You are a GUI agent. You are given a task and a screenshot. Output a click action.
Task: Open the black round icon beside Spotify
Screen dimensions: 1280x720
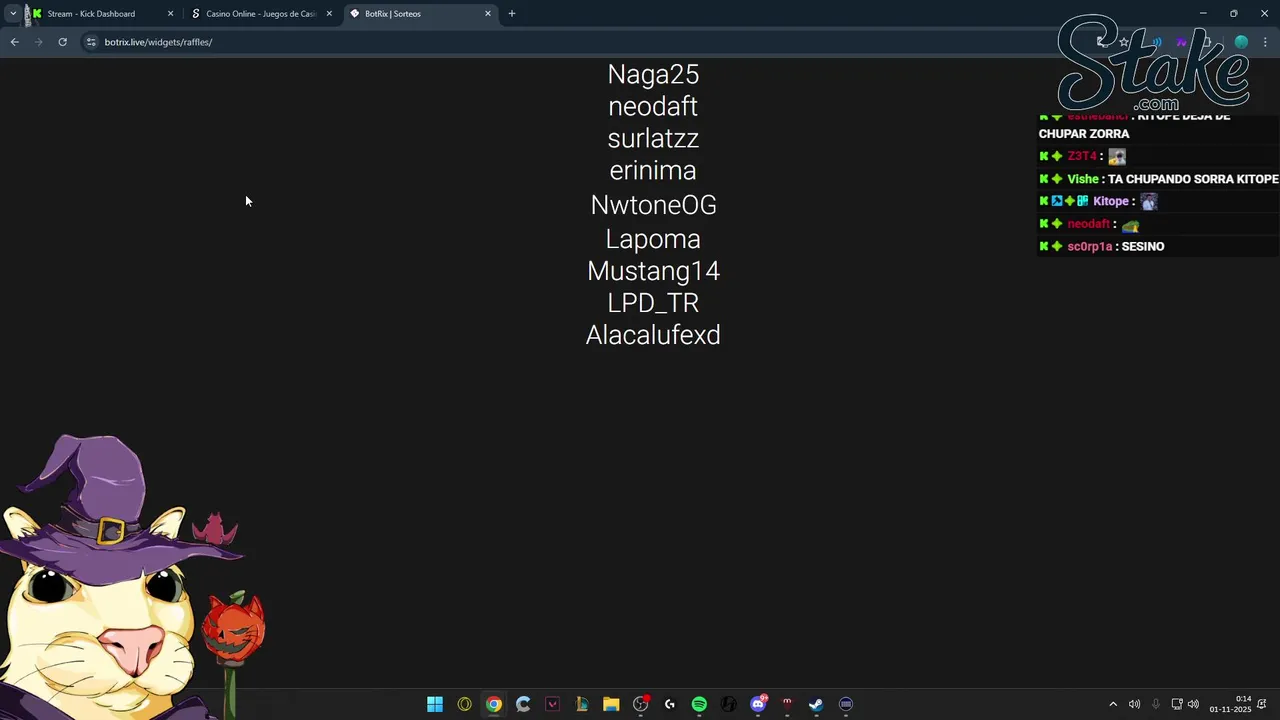point(729,704)
